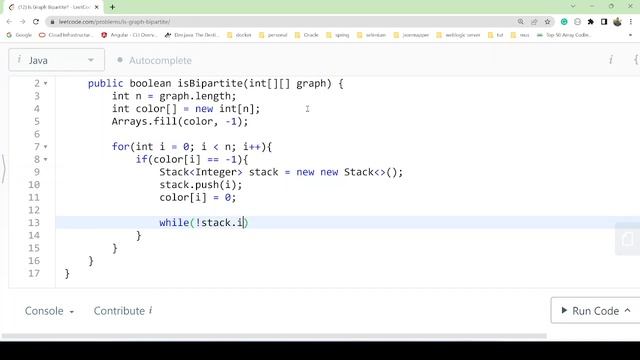Click the green Grammarly extension icon

click(564, 22)
